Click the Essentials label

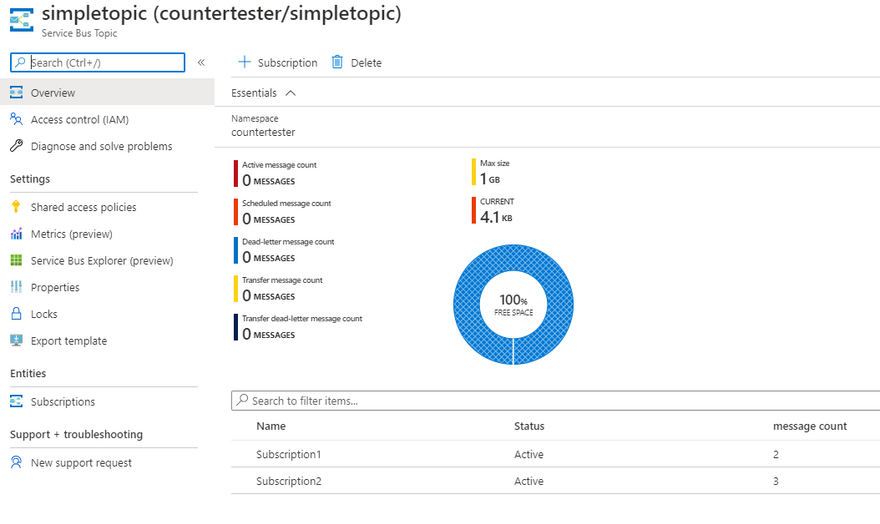(254, 93)
